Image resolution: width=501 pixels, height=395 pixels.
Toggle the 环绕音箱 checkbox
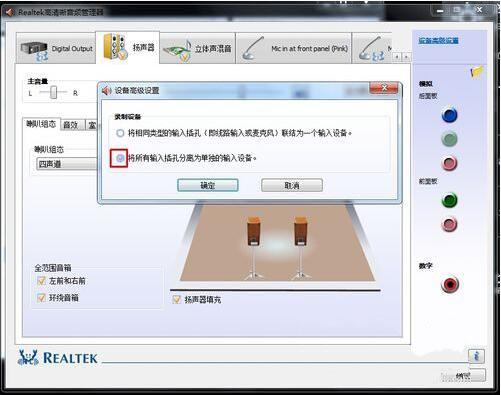coord(42,297)
